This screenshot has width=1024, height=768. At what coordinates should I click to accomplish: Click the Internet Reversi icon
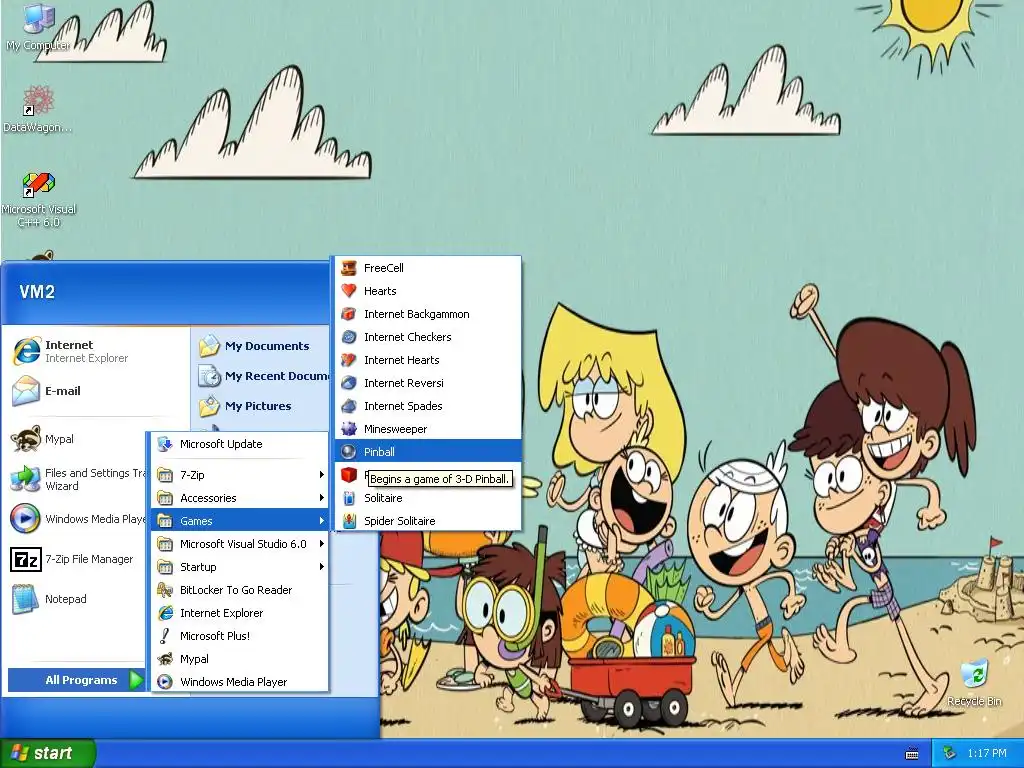point(349,383)
